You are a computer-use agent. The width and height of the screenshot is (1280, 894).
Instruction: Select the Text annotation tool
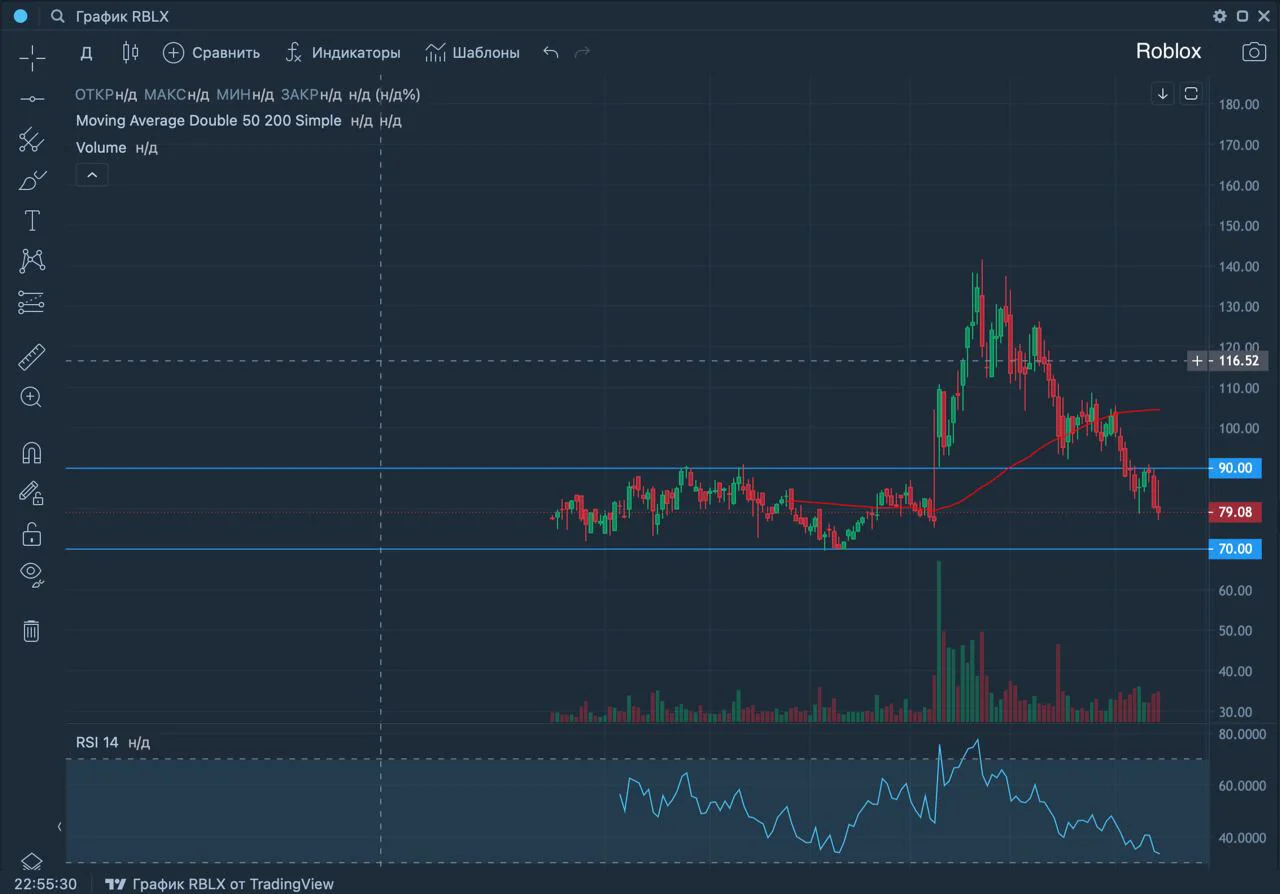pos(32,221)
